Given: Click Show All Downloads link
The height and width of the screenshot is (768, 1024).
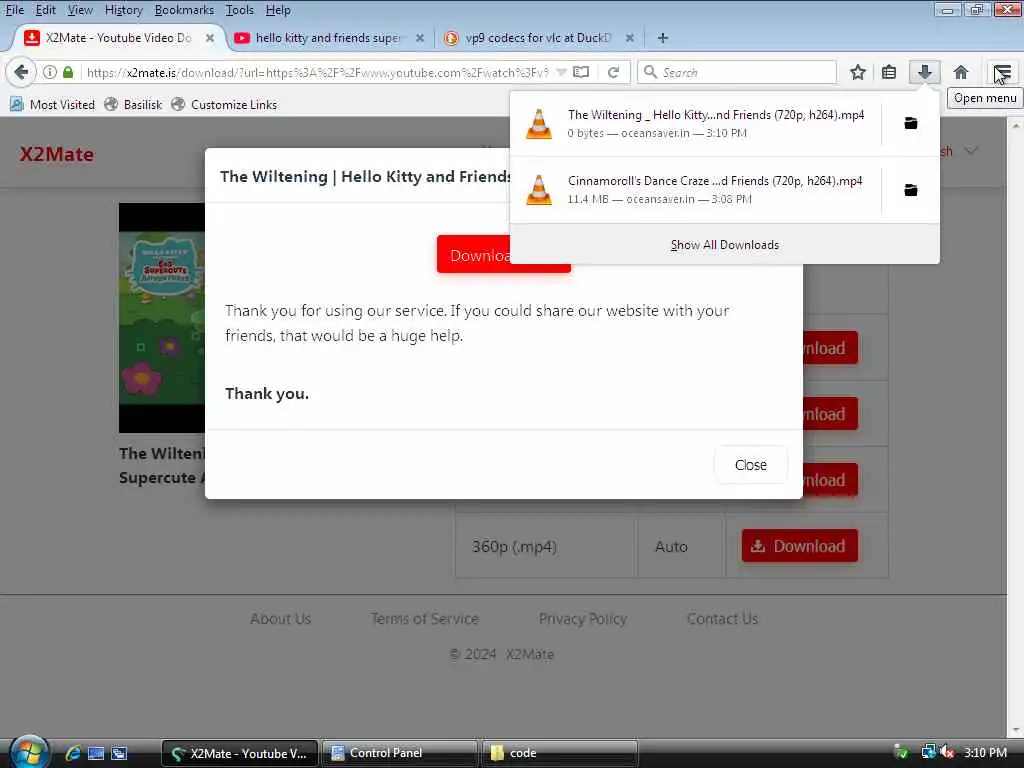Looking at the screenshot, I should 724,245.
